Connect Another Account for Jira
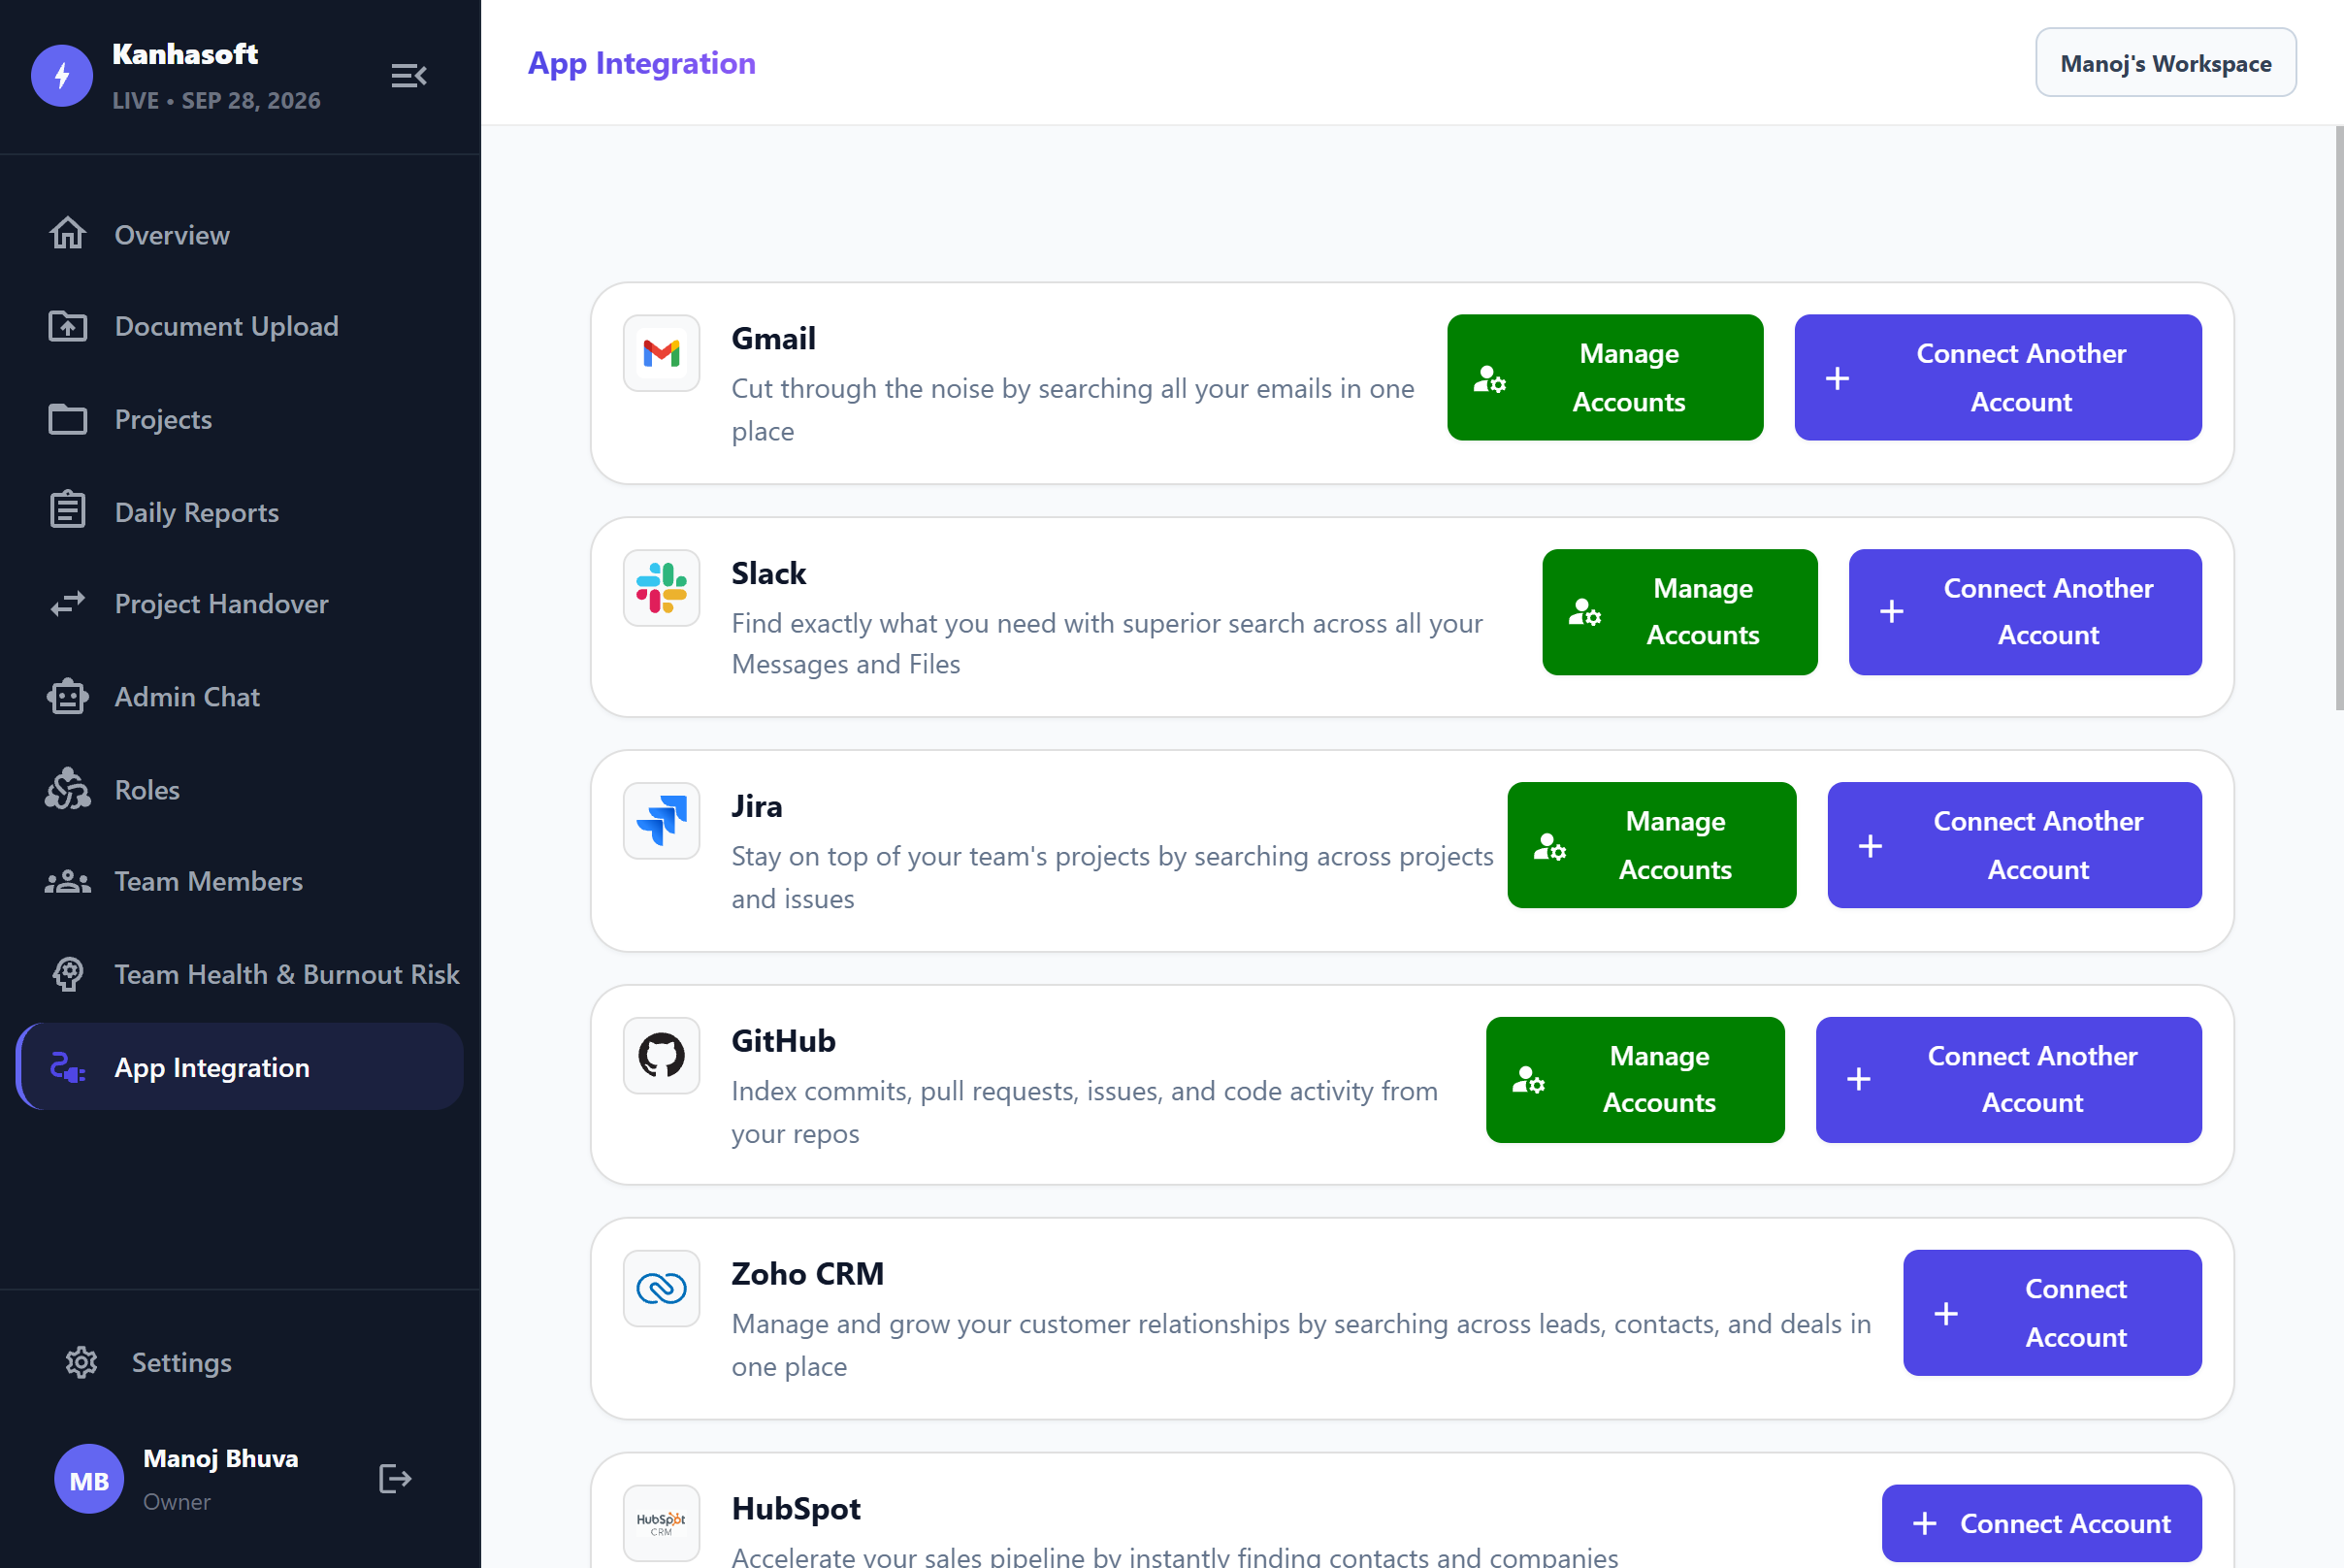Viewport: 2344px width, 1568px height. 2015,846
